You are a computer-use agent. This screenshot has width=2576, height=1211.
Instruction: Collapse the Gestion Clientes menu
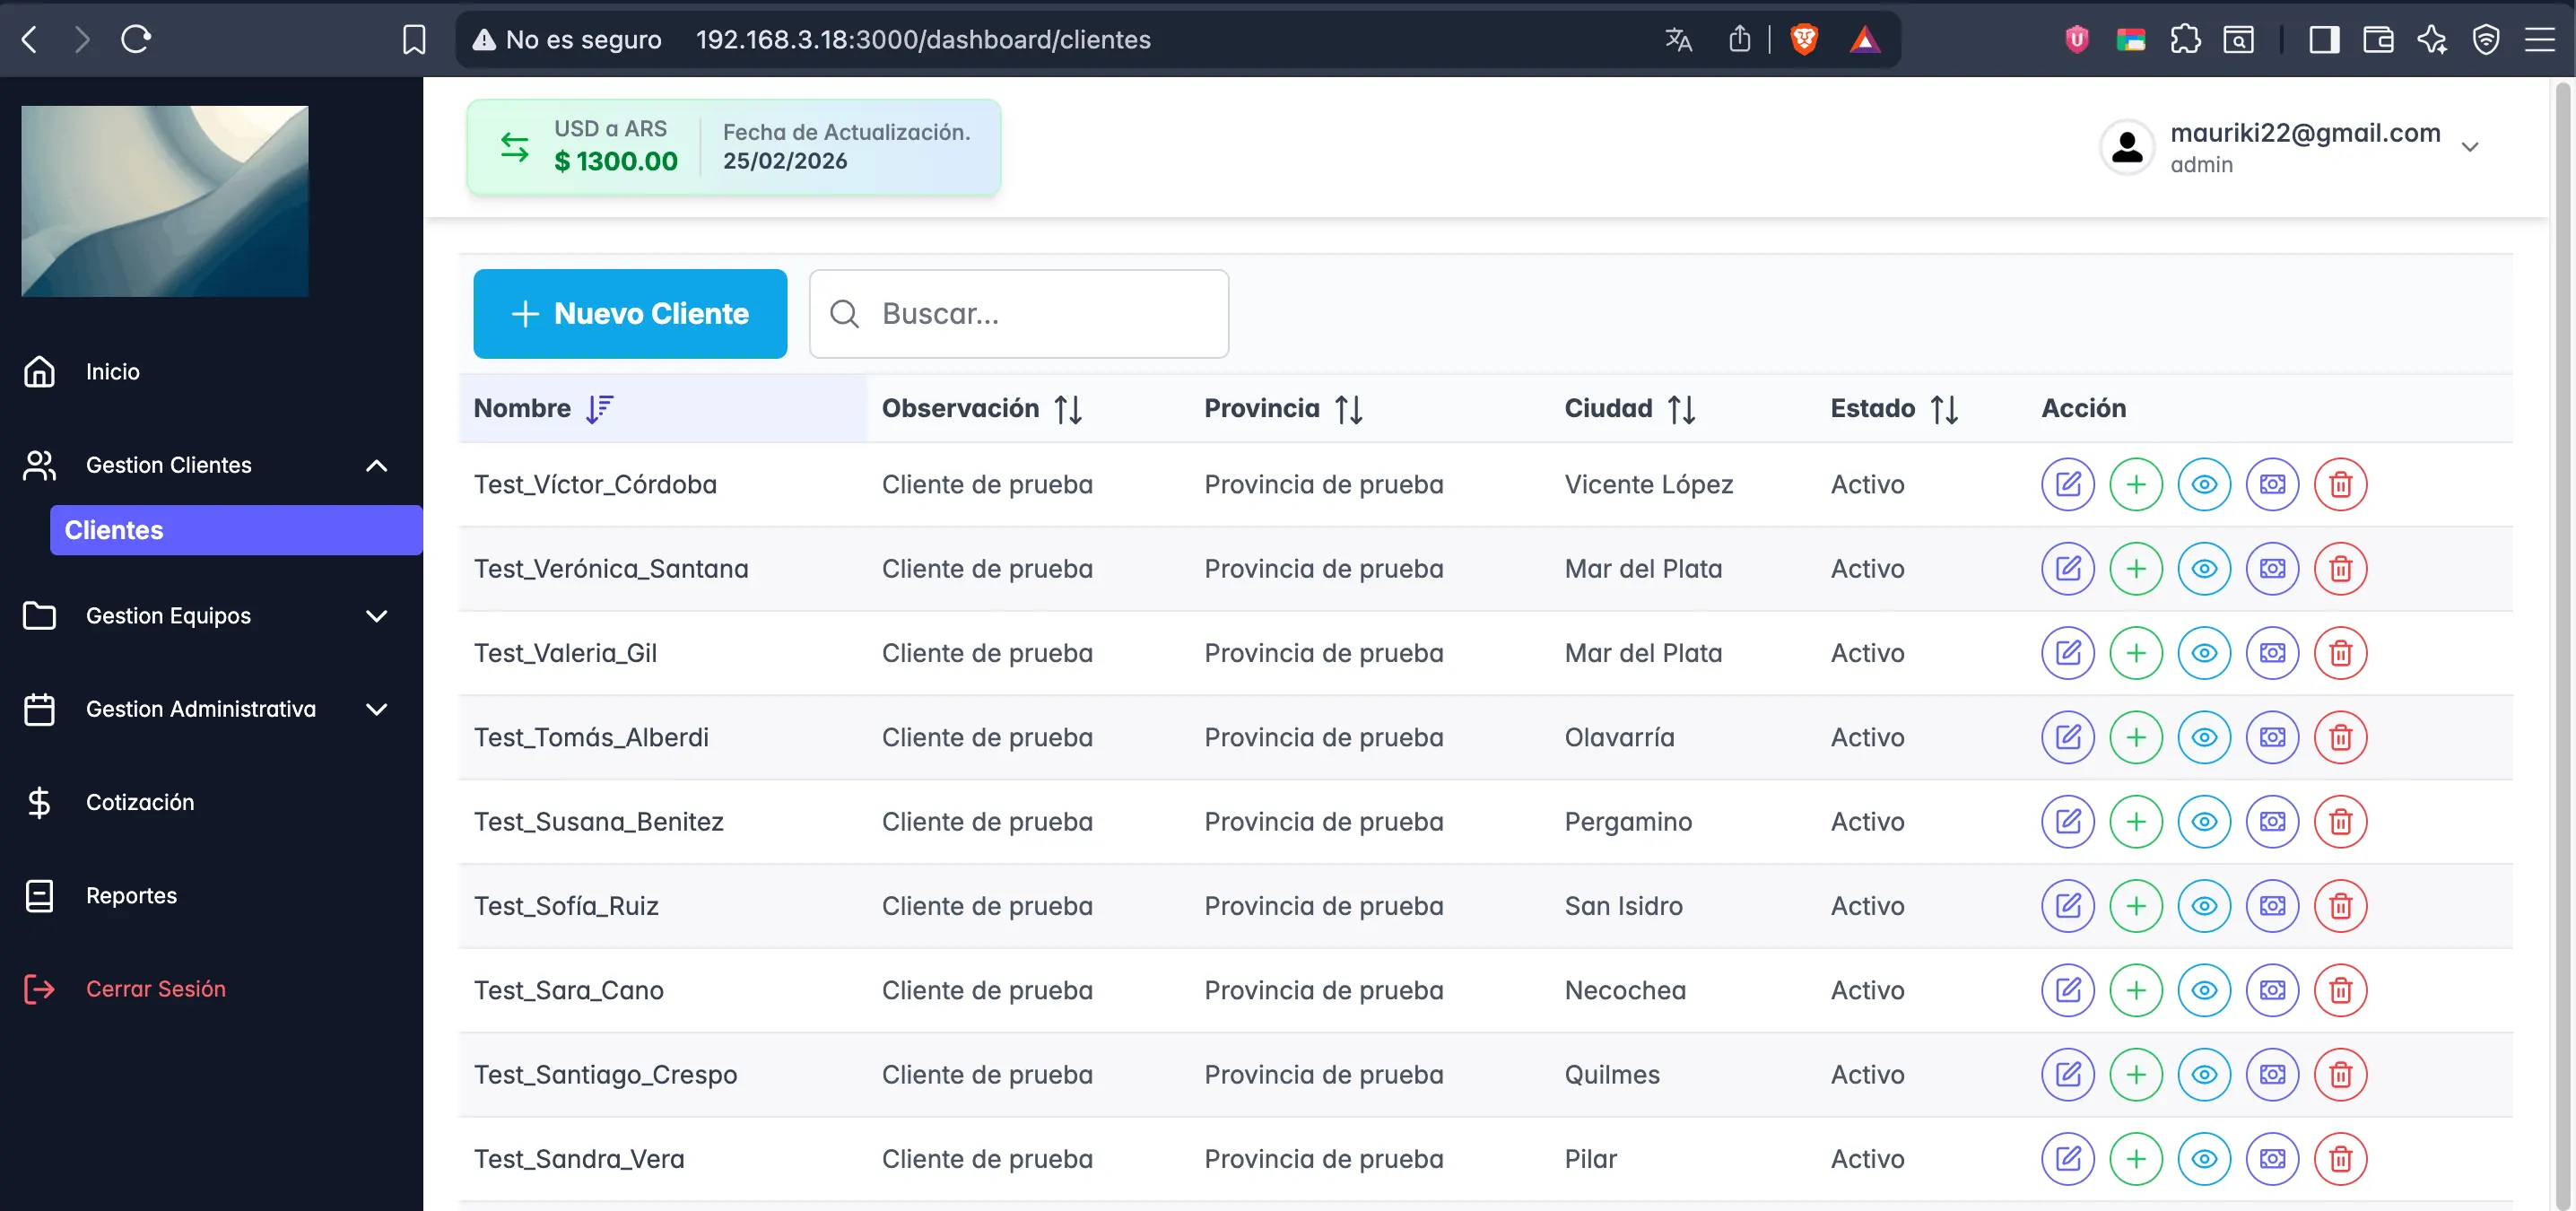click(376, 466)
